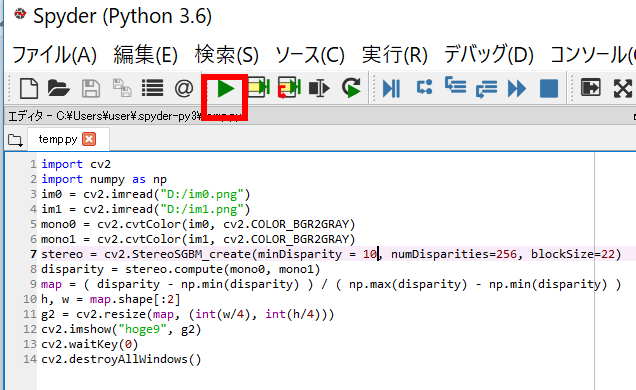Continue execution until next breakpoint icon
The image size is (636, 390).
(517, 88)
